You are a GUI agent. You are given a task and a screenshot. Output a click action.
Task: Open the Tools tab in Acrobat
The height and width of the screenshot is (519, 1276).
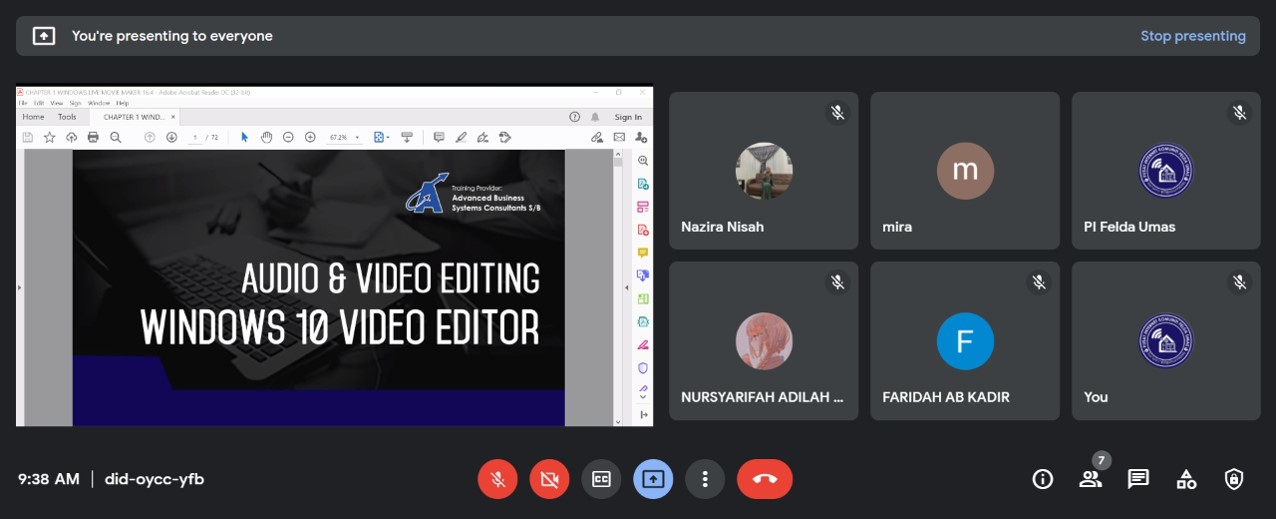tap(67, 117)
